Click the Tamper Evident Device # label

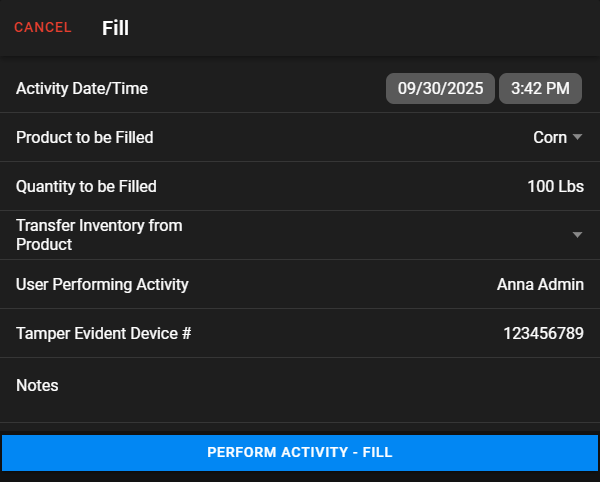click(x=103, y=333)
